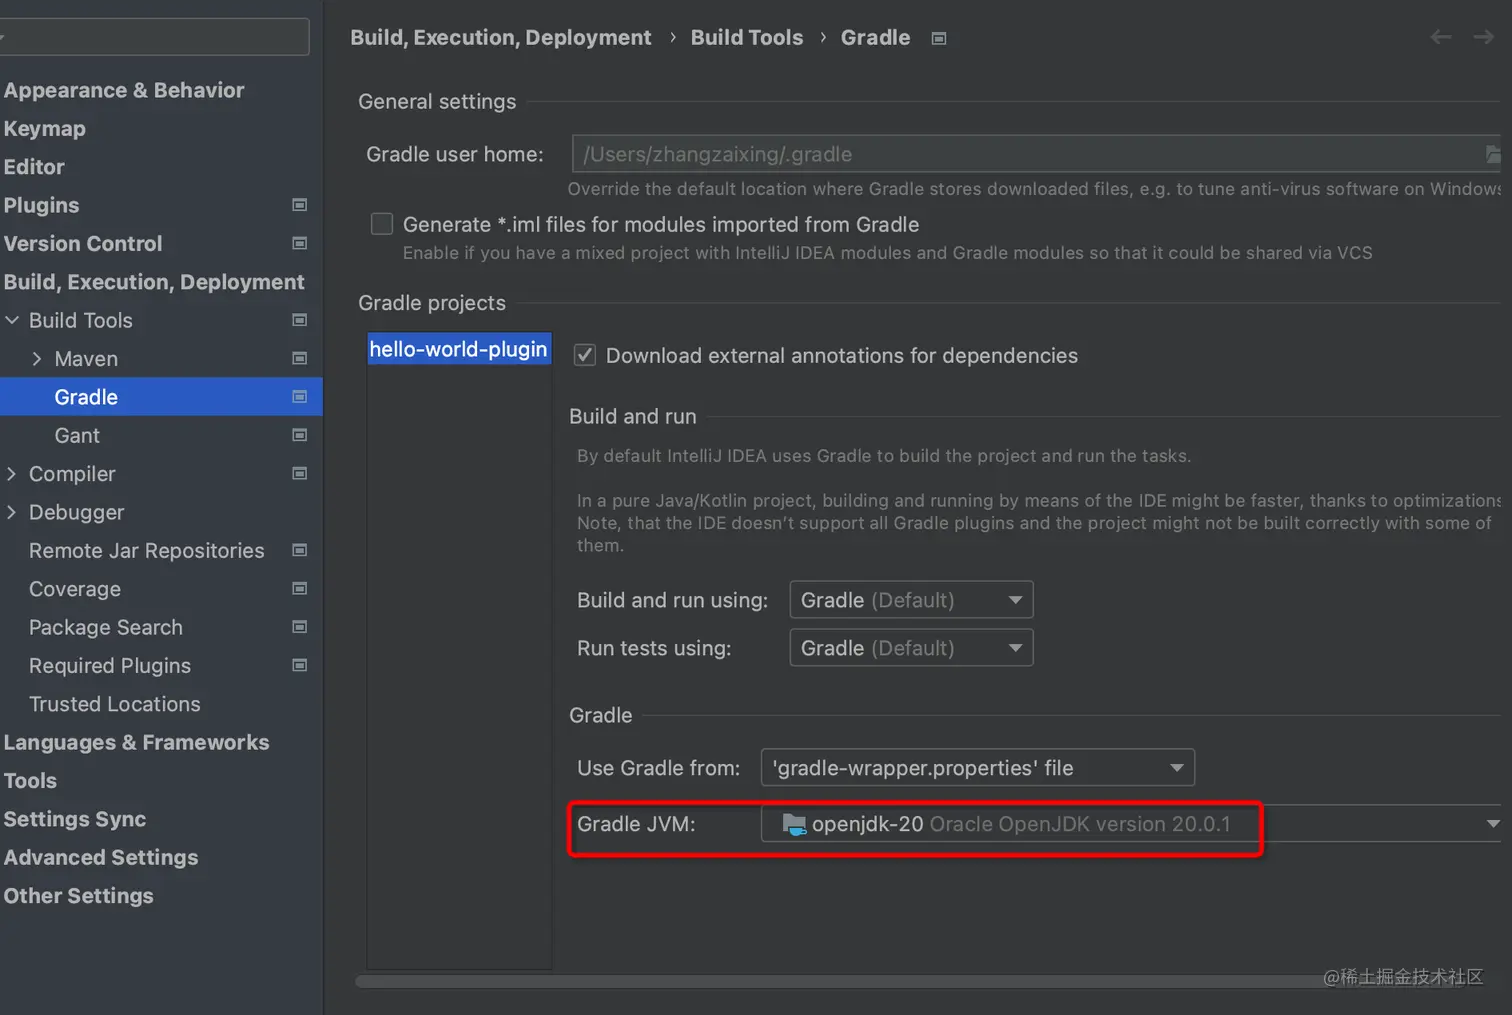Expand the Maven tree node
Image resolution: width=1512 pixels, height=1015 pixels.
click(x=37, y=358)
